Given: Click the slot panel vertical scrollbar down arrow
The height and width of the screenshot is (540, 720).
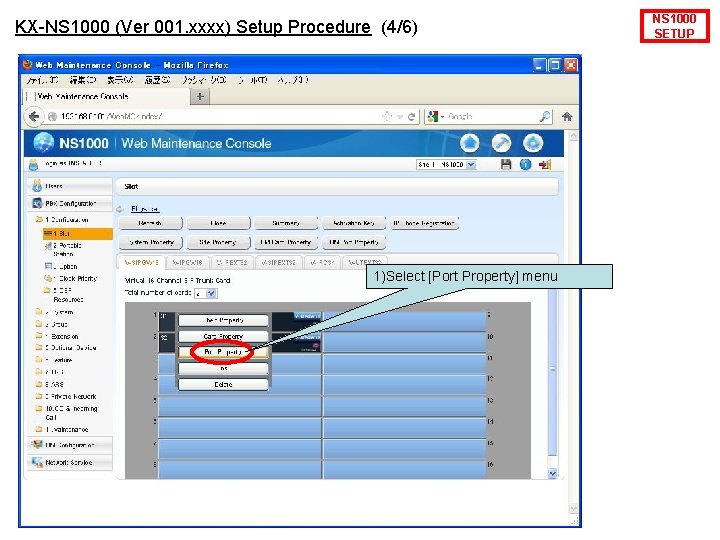Looking at the screenshot, I should pyautogui.click(x=552, y=473).
